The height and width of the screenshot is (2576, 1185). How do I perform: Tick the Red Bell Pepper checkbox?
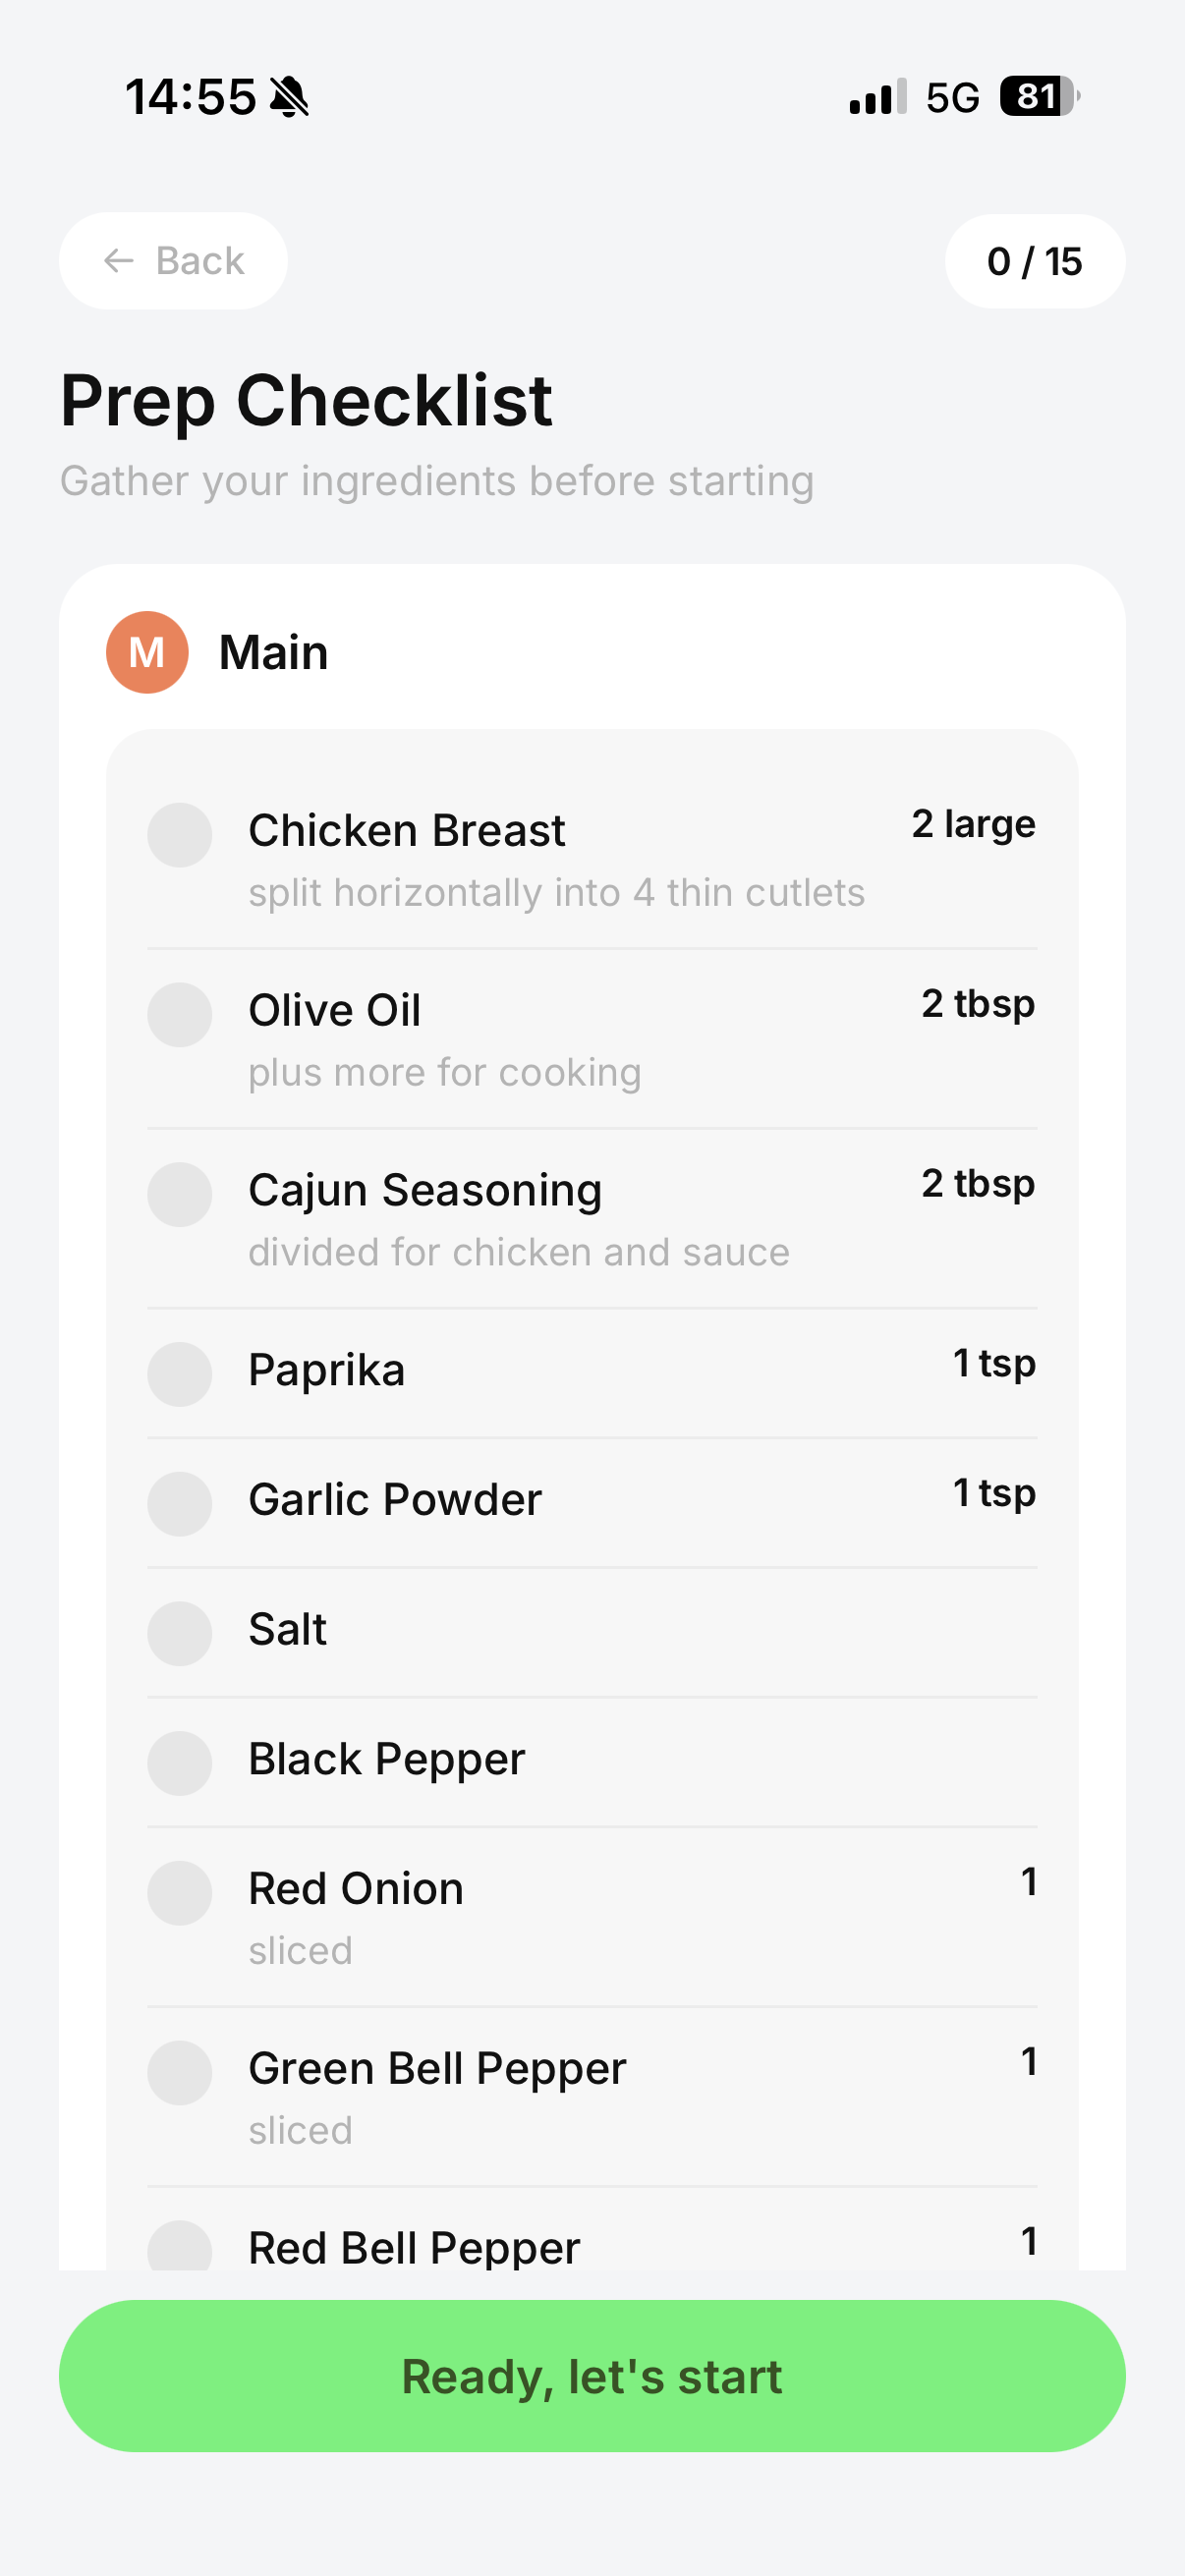(180, 2246)
